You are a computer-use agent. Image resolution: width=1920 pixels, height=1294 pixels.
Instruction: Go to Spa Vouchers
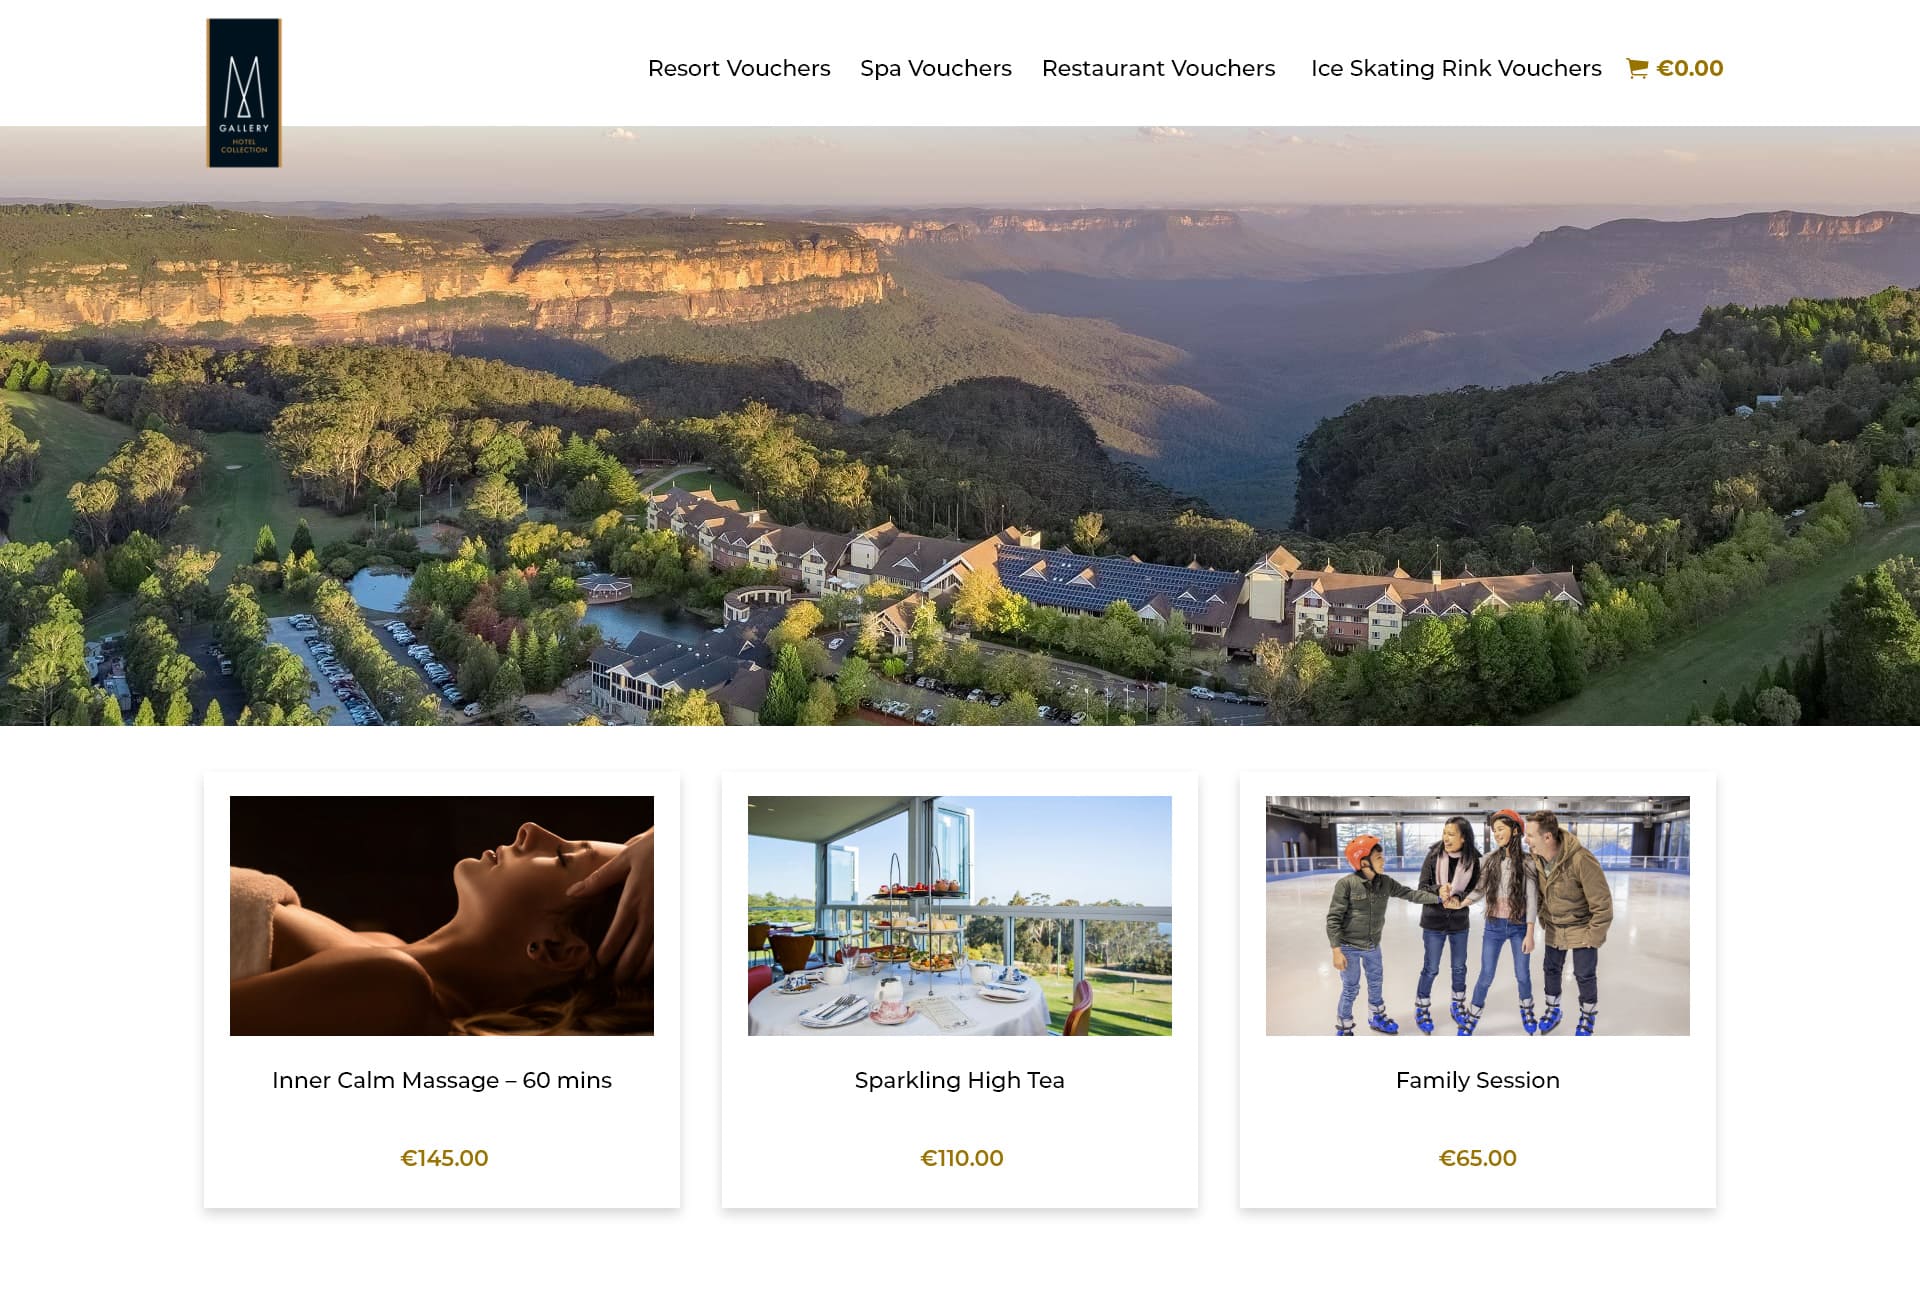tap(936, 68)
